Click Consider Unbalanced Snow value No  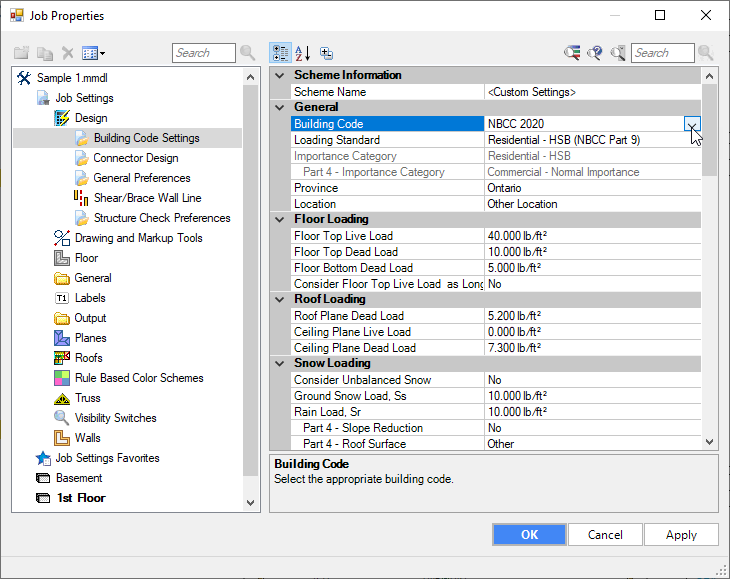click(592, 380)
